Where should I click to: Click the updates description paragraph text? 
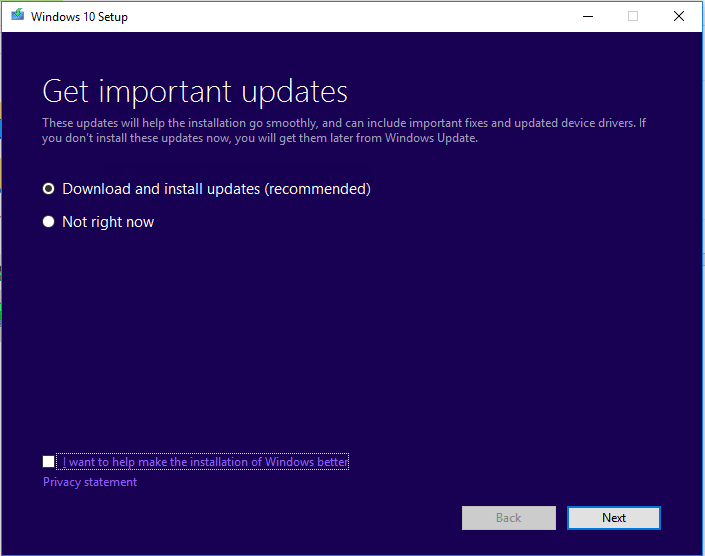[344, 130]
